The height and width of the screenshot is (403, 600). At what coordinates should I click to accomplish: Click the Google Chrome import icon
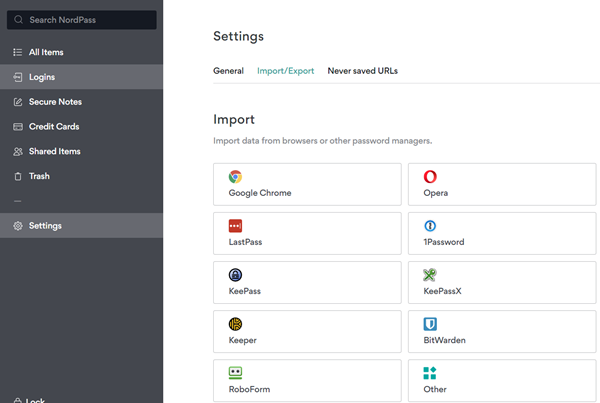236,177
